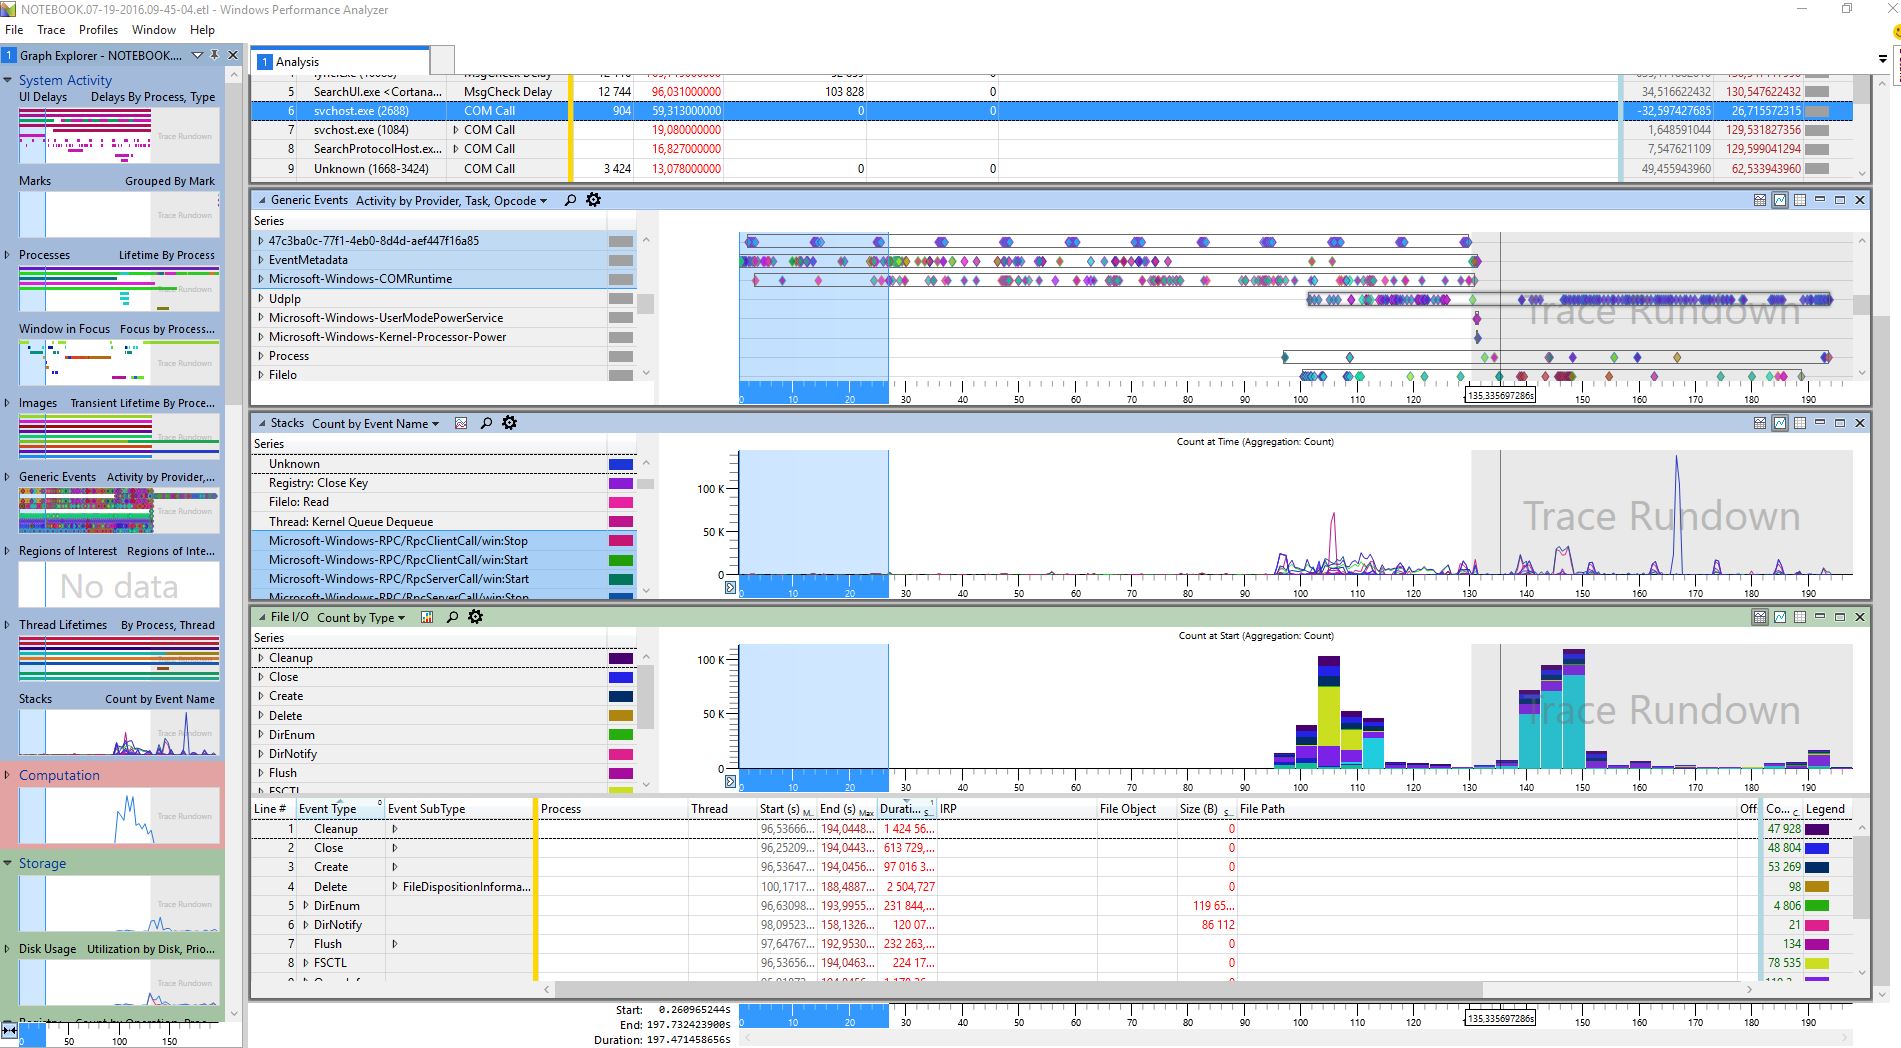Screen dimensions: 1901x1048
Task: Open the Help menu
Action: tap(202, 30)
